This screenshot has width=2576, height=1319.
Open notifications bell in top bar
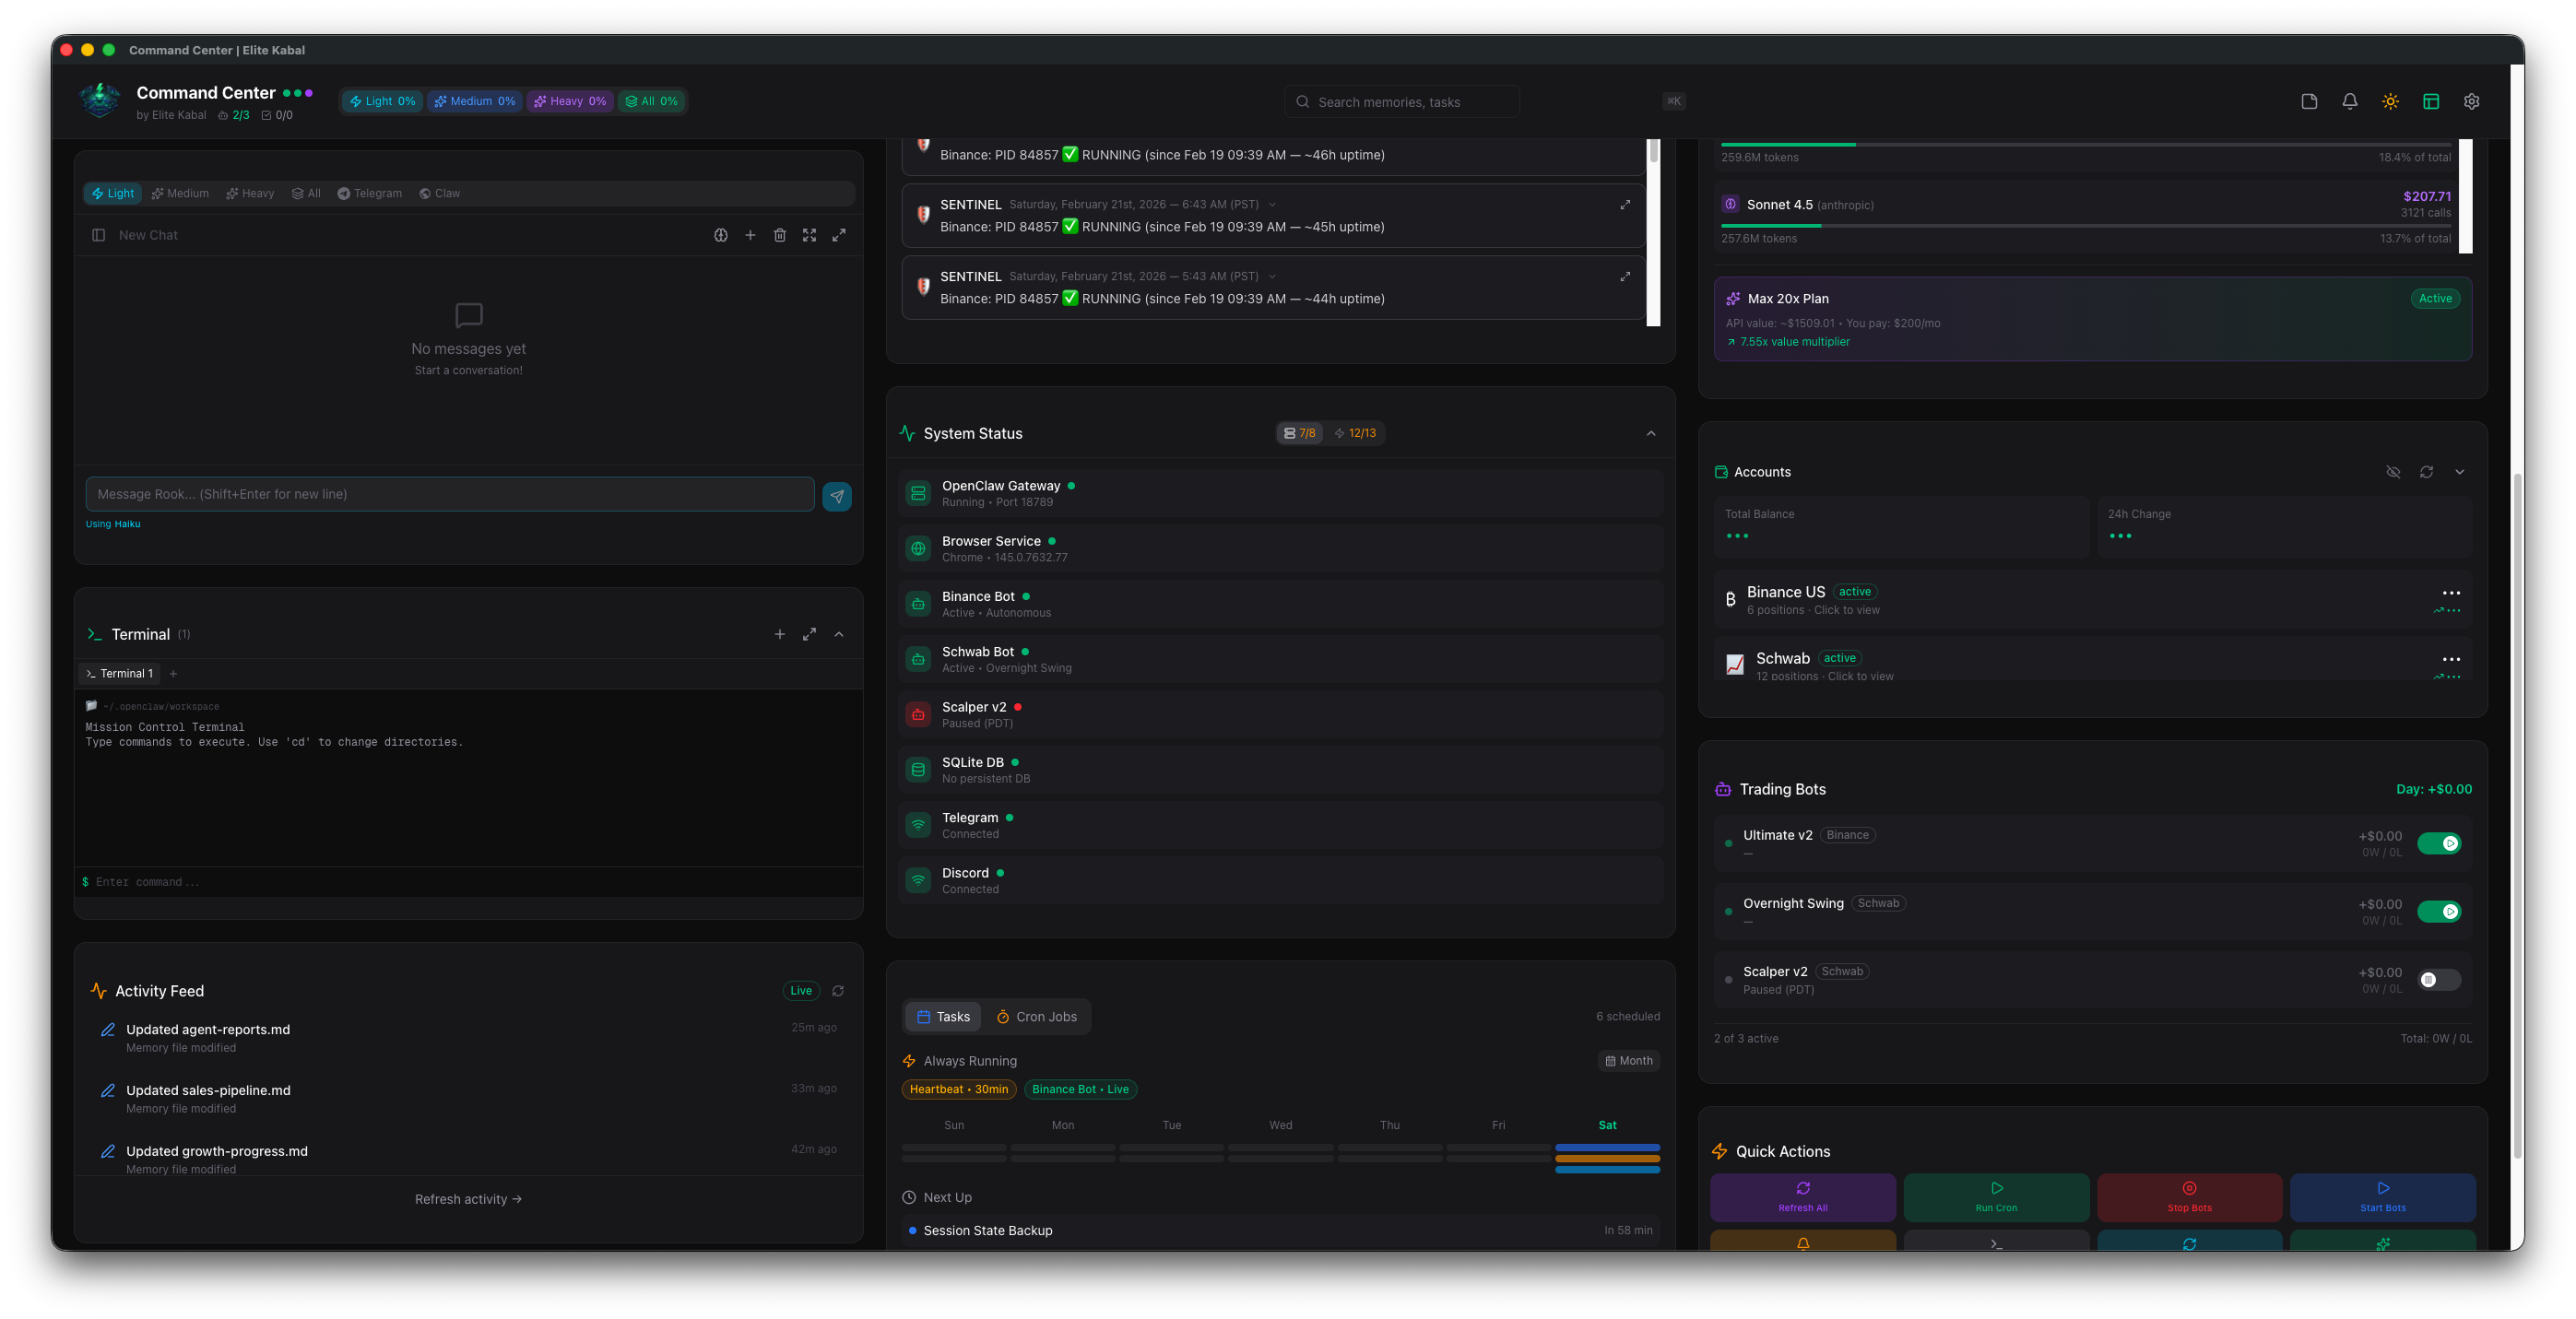click(x=2349, y=101)
